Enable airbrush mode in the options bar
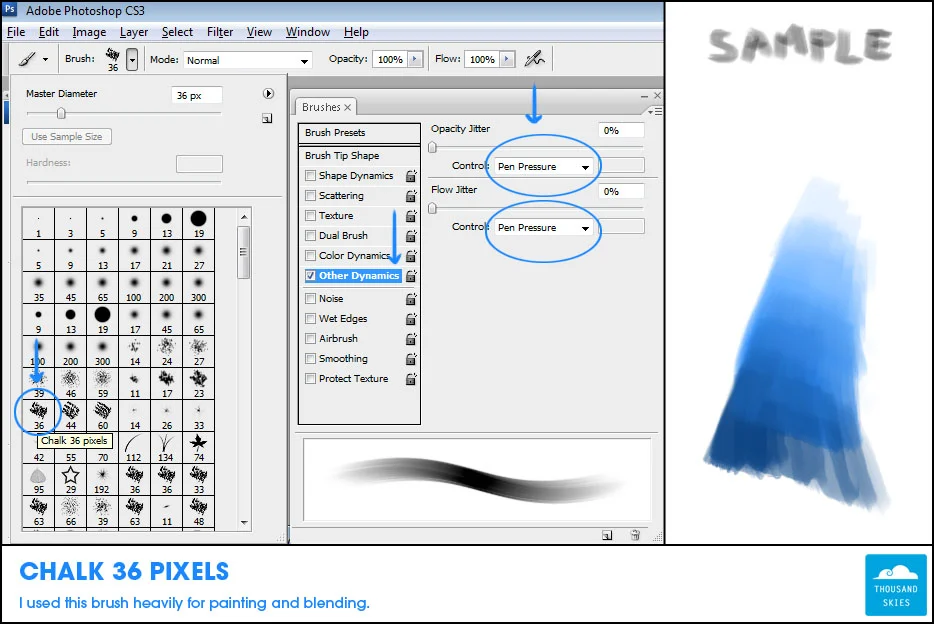This screenshot has height=624, width=934. click(x=534, y=58)
